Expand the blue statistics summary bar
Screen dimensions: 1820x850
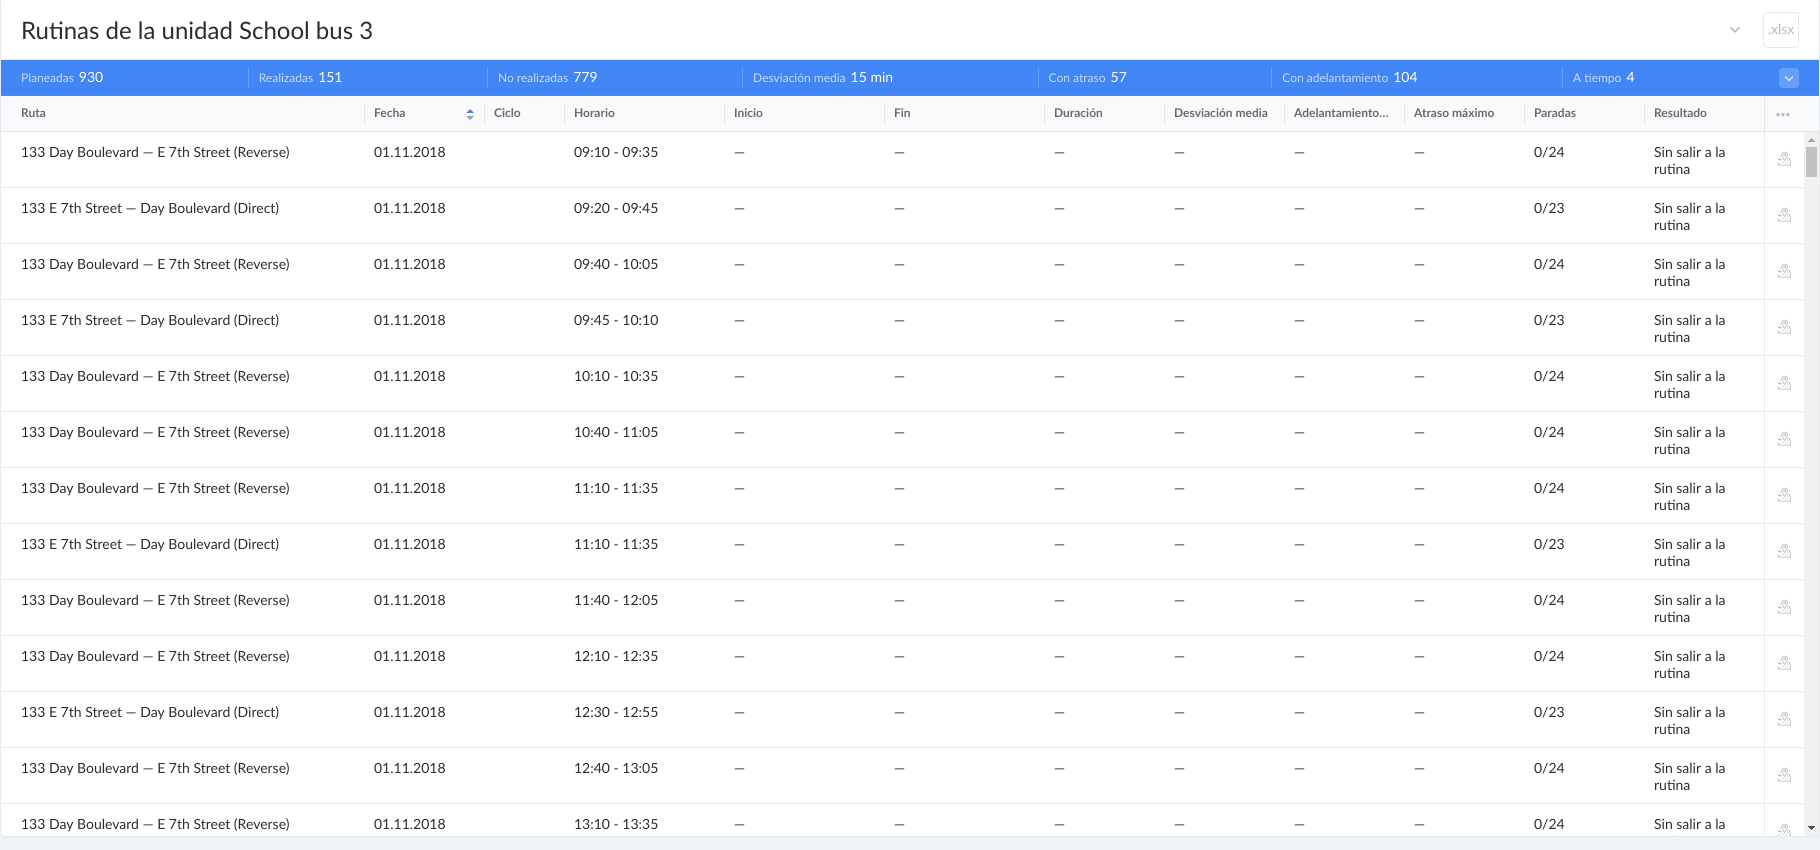pos(1789,78)
